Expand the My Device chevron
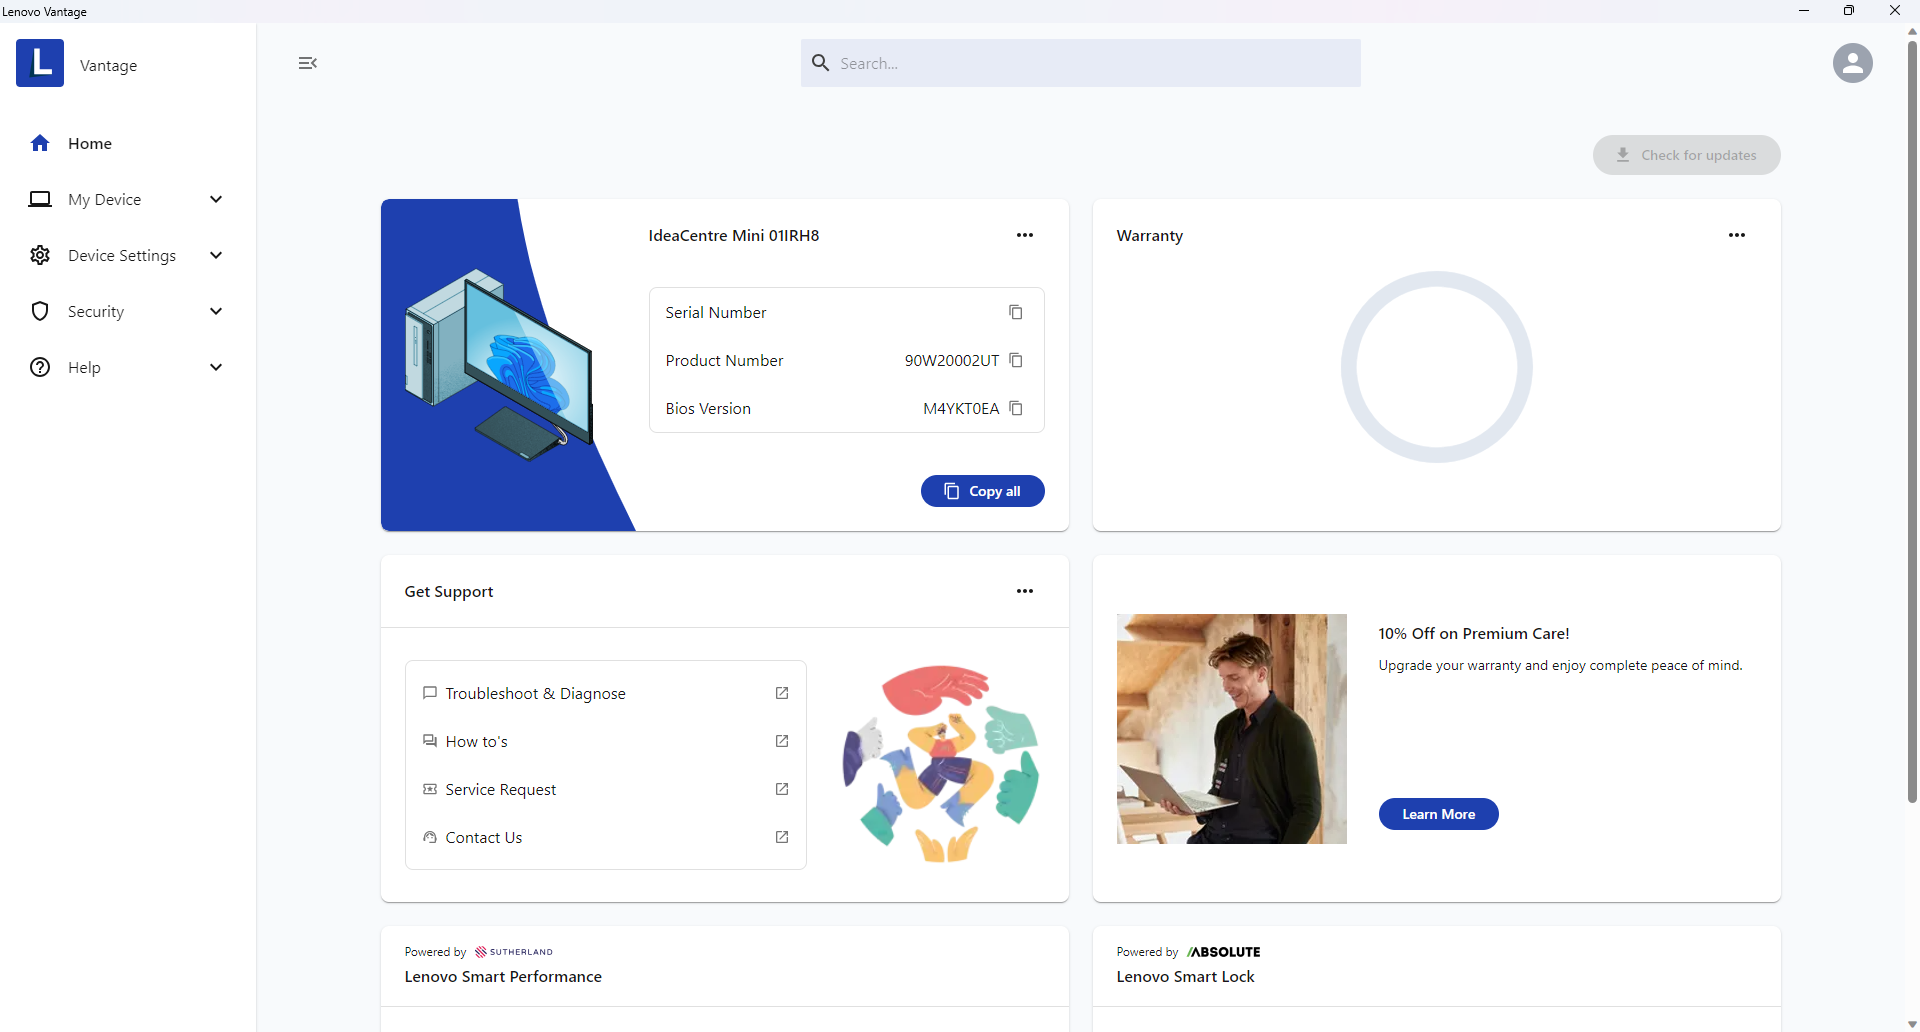The width and height of the screenshot is (1920, 1032). coord(216,199)
